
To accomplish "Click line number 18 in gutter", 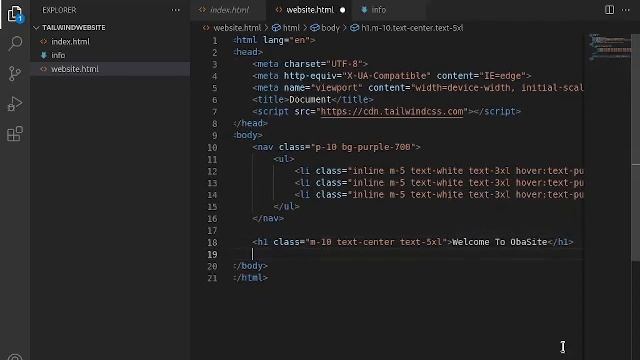I will click(212, 242).
